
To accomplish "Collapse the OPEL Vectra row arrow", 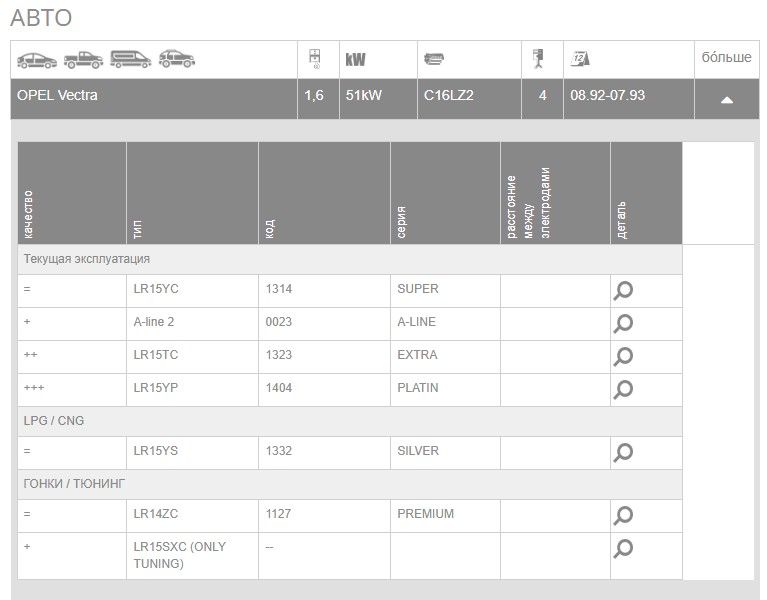I will point(727,99).
